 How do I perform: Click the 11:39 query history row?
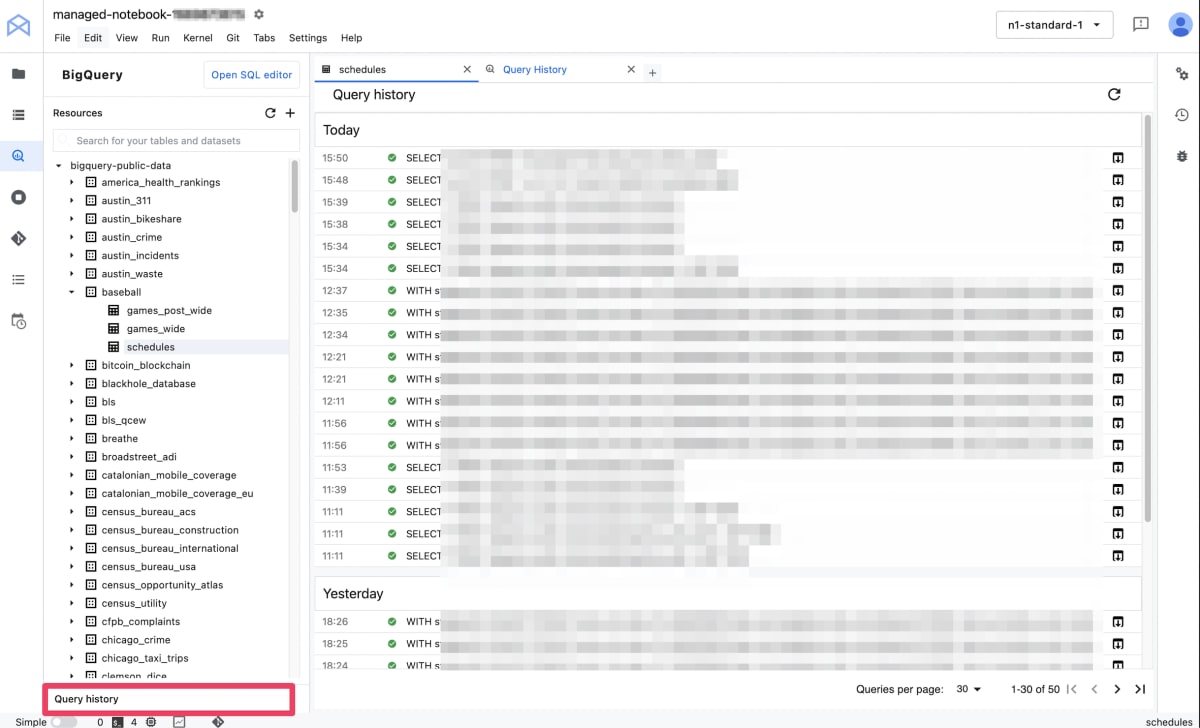click(x=728, y=490)
